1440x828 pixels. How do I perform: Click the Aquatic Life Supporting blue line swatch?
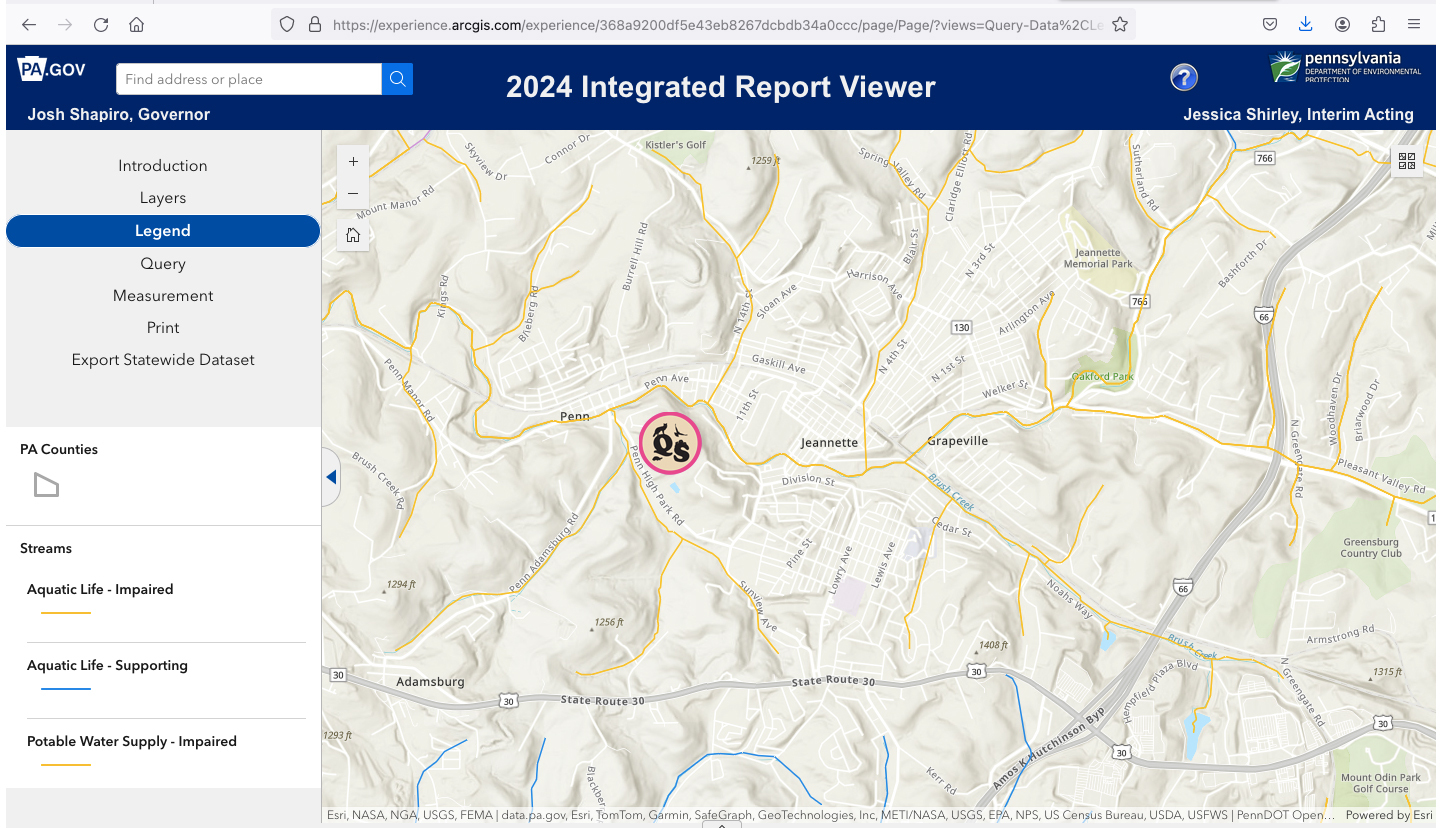(x=66, y=689)
